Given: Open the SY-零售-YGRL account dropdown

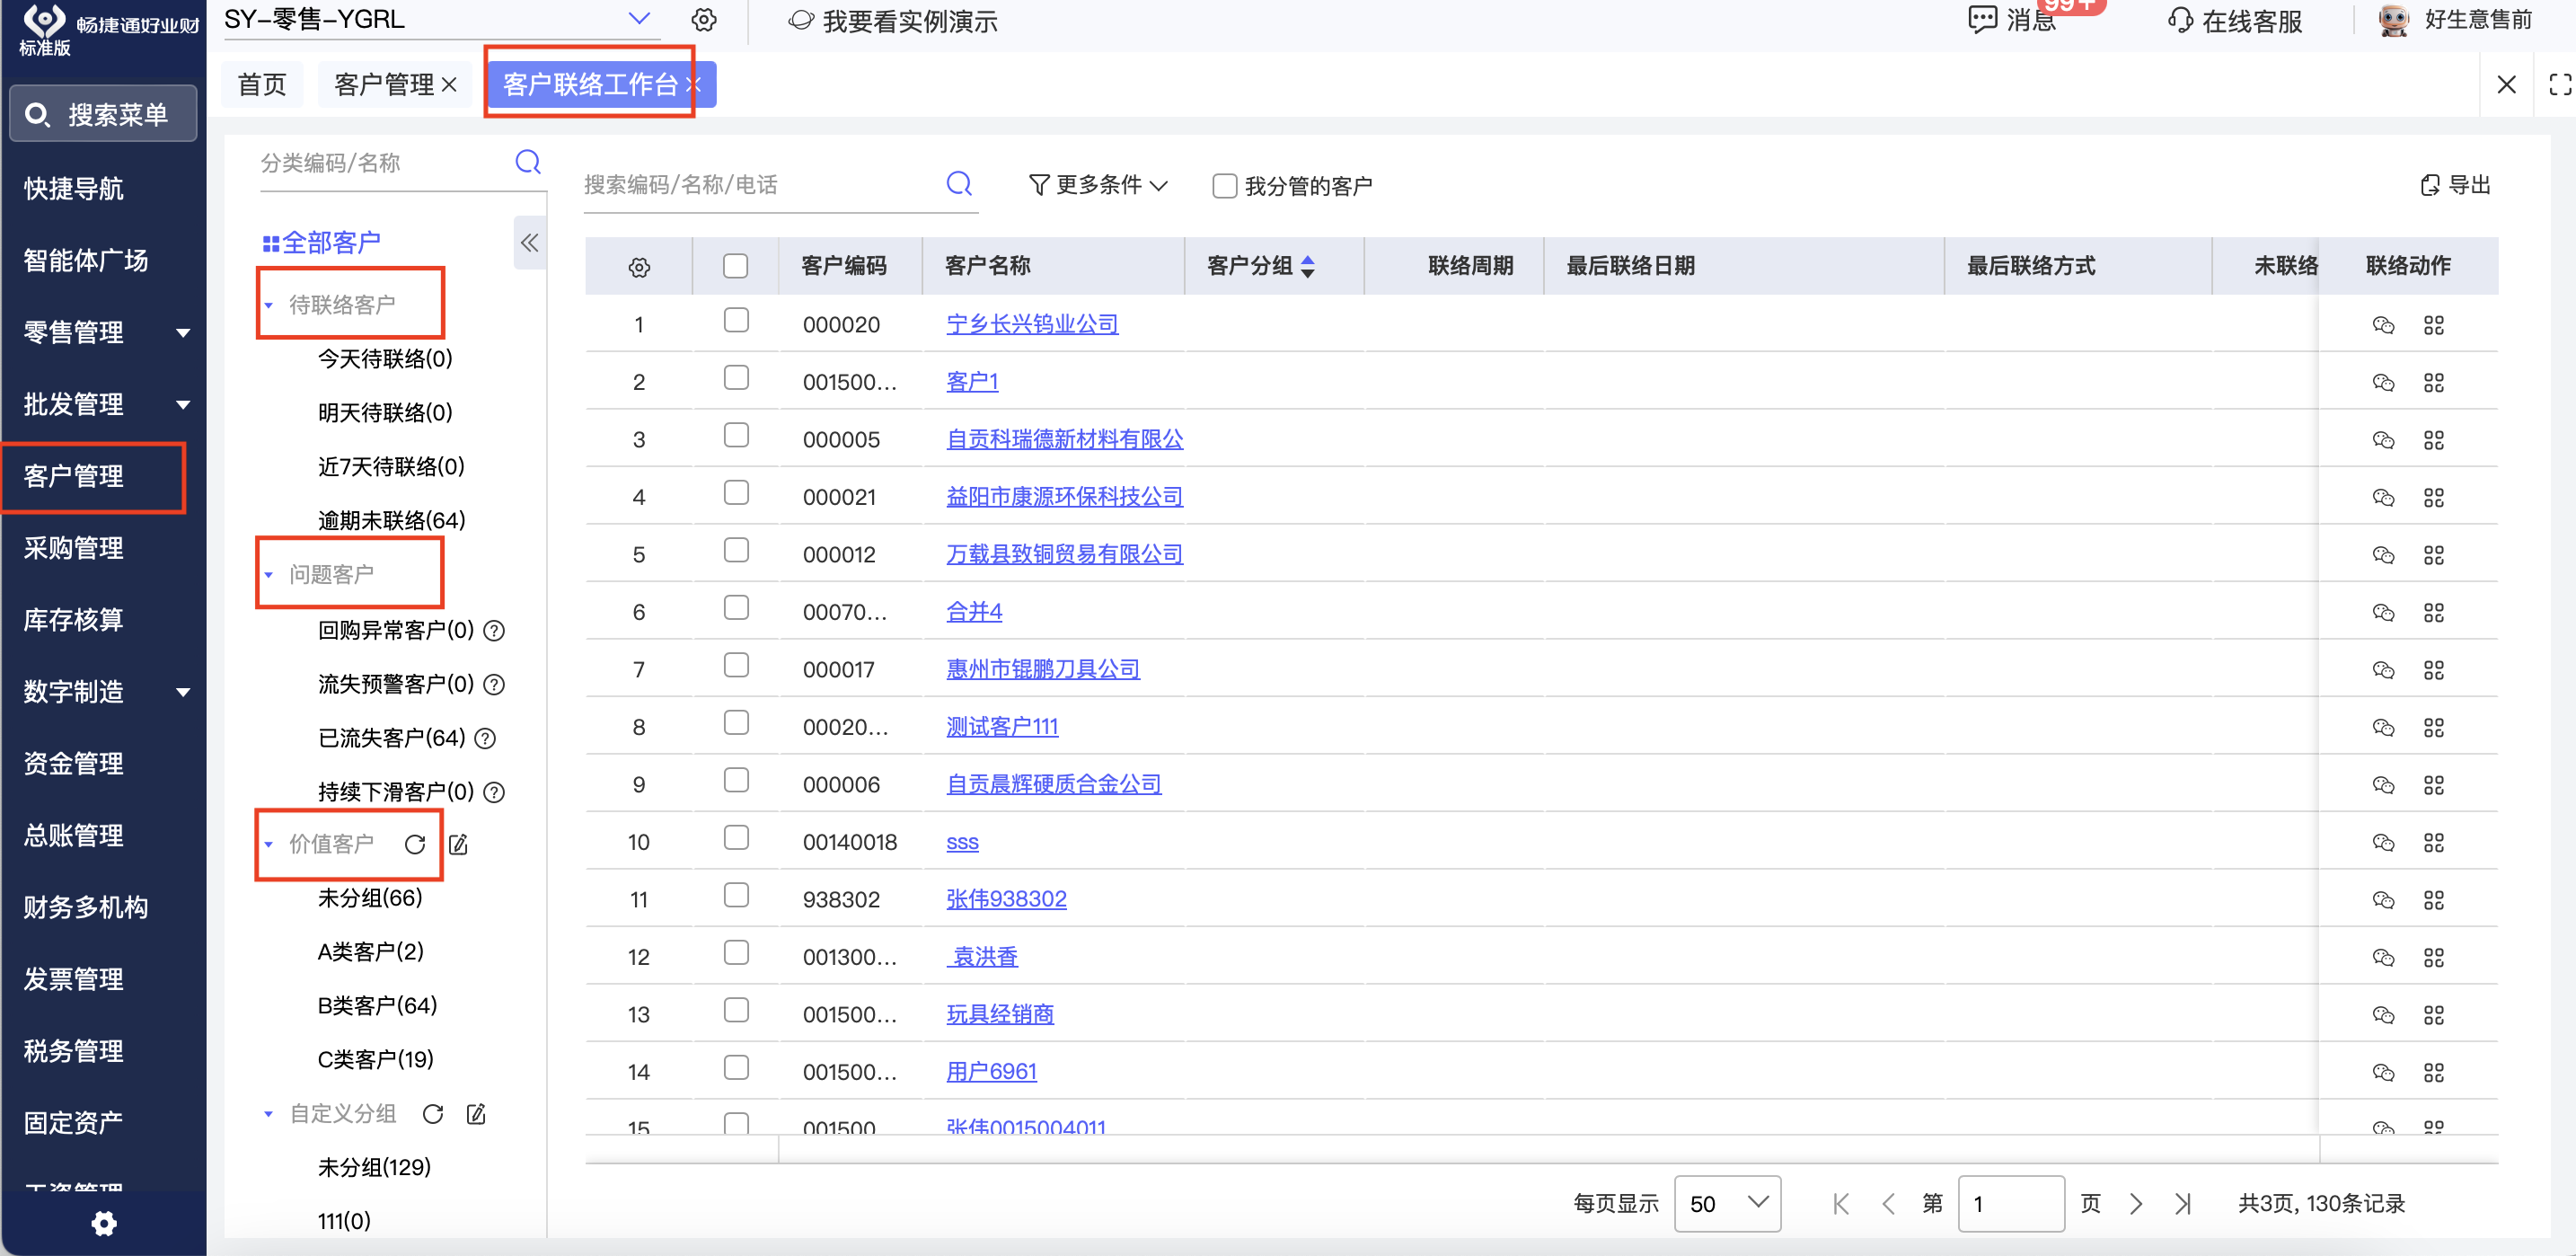Looking at the screenshot, I should click(x=639, y=19).
